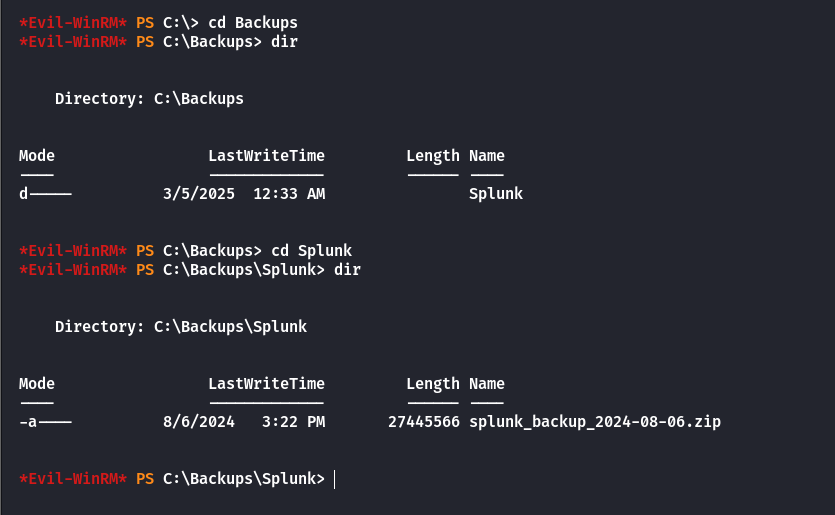Click the '12:33 AM' timestamp
This screenshot has width=835, height=515.
(x=289, y=194)
